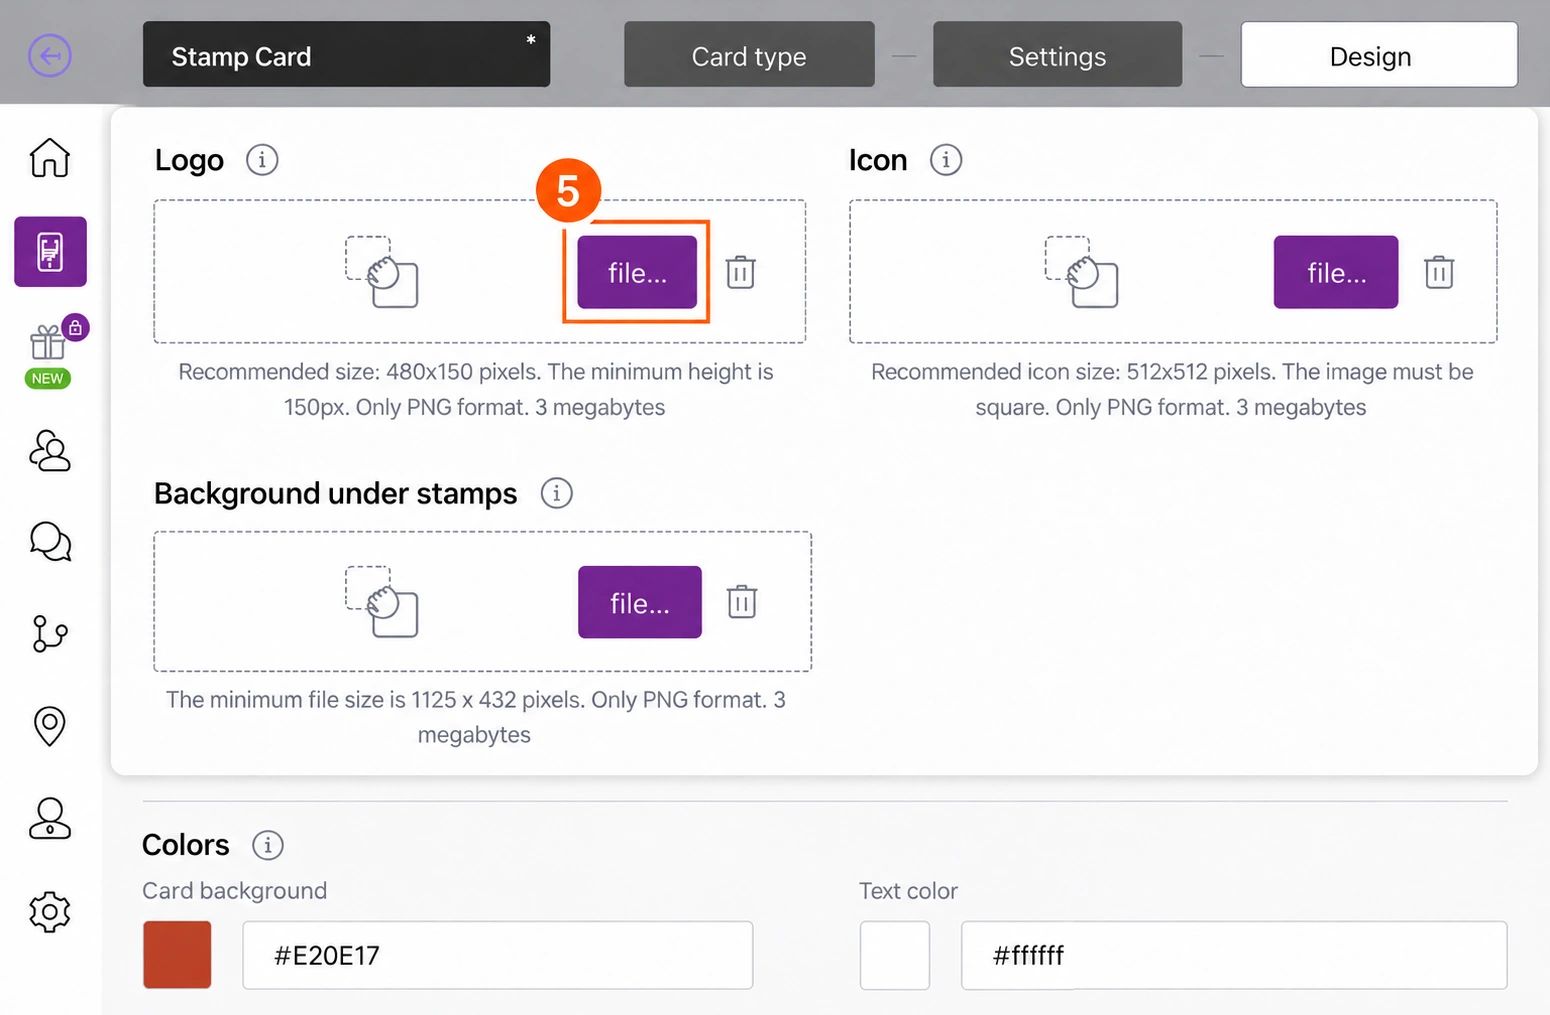1550x1015 pixels.
Task: Click the Icon drag-and-drop upload icon
Action: 1081,272
